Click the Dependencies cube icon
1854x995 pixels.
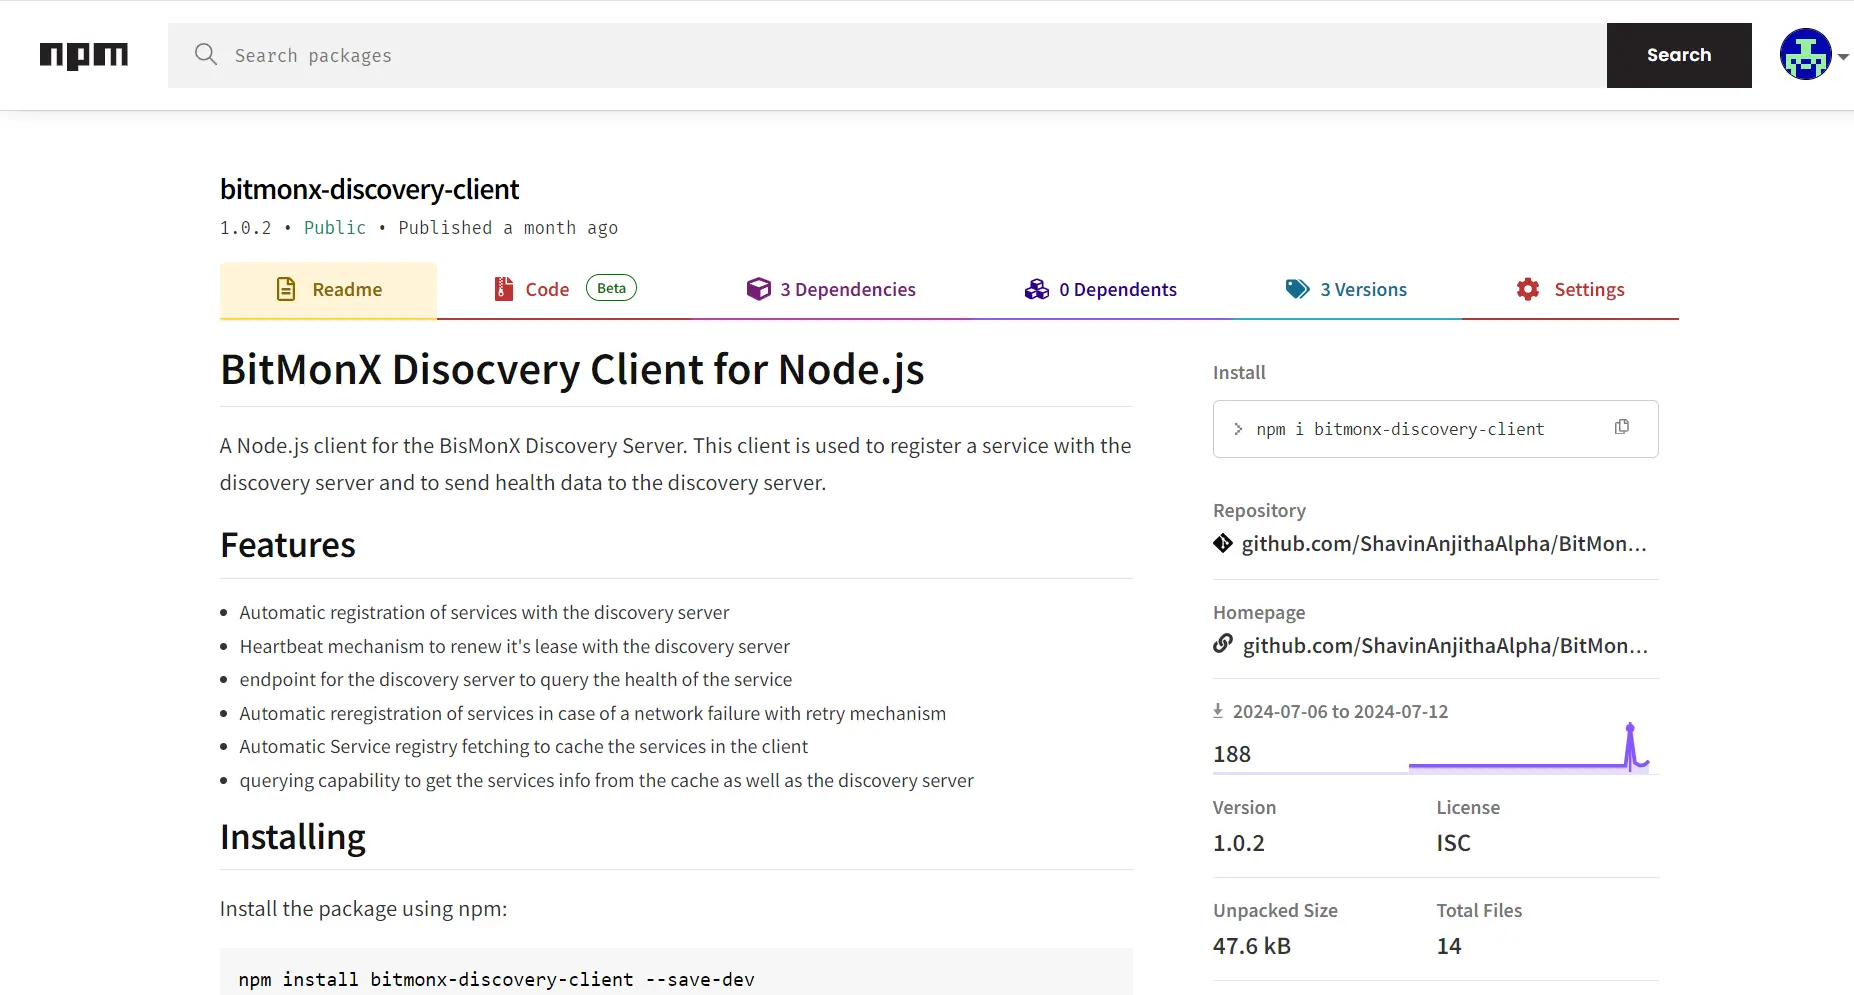(759, 289)
